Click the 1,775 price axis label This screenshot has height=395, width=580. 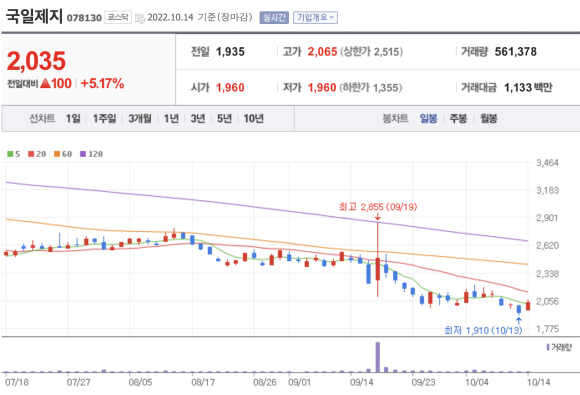(x=547, y=329)
